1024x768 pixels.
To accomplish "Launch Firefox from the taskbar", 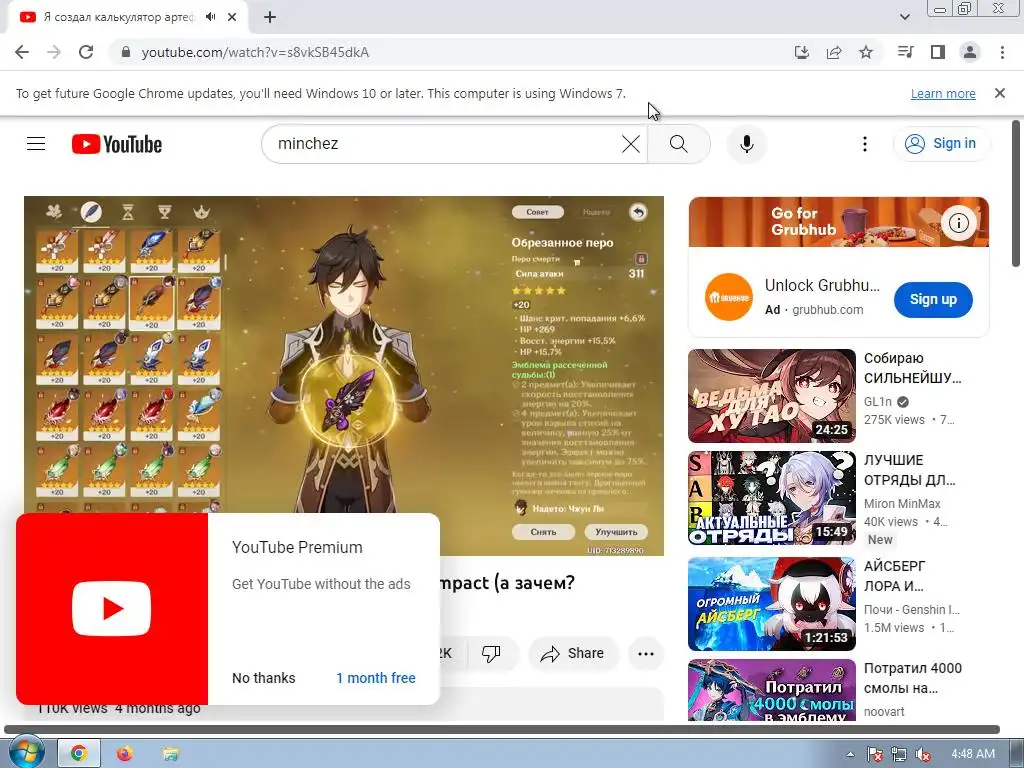I will point(124,754).
